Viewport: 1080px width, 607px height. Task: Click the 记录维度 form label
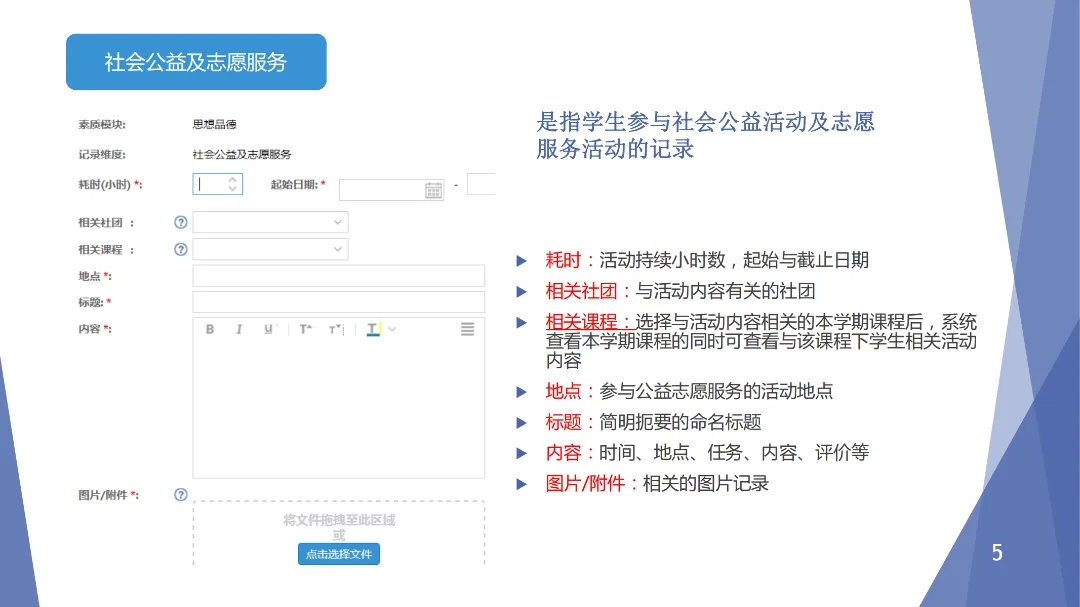102,154
